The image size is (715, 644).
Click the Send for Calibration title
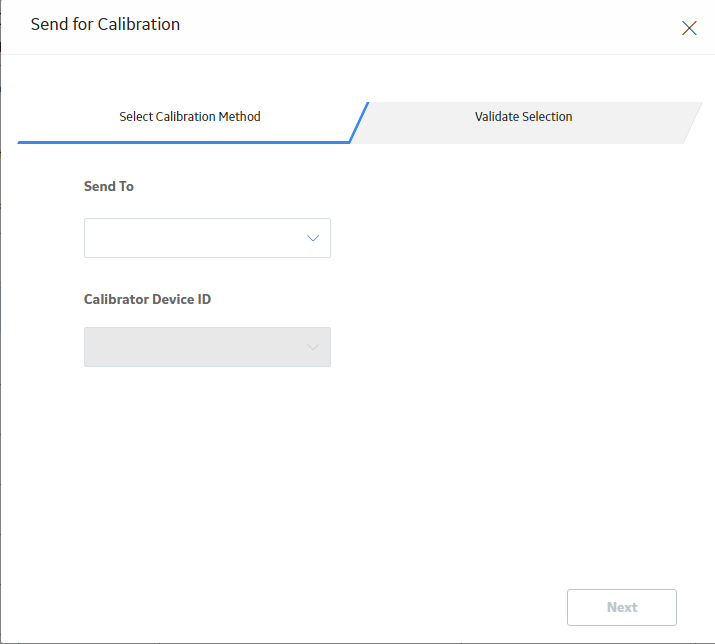point(105,24)
